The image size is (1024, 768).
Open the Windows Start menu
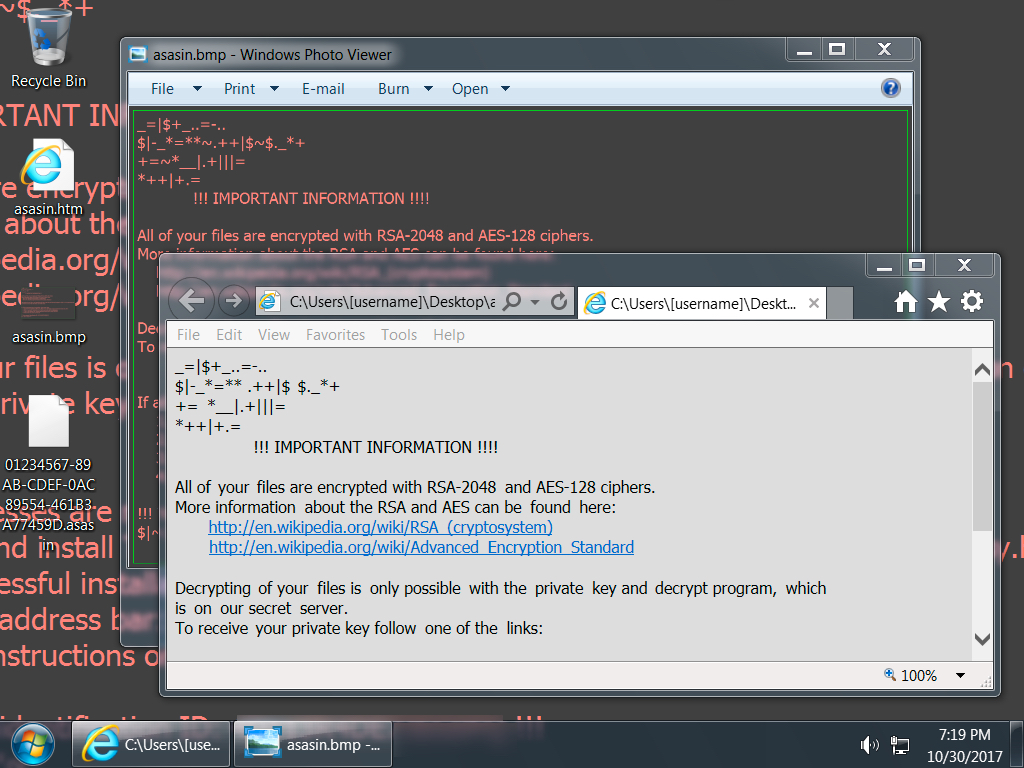[x=33, y=744]
